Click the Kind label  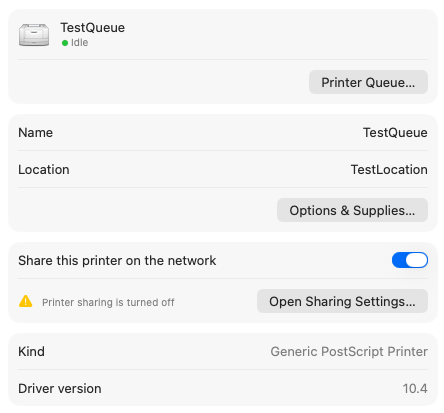click(x=31, y=351)
